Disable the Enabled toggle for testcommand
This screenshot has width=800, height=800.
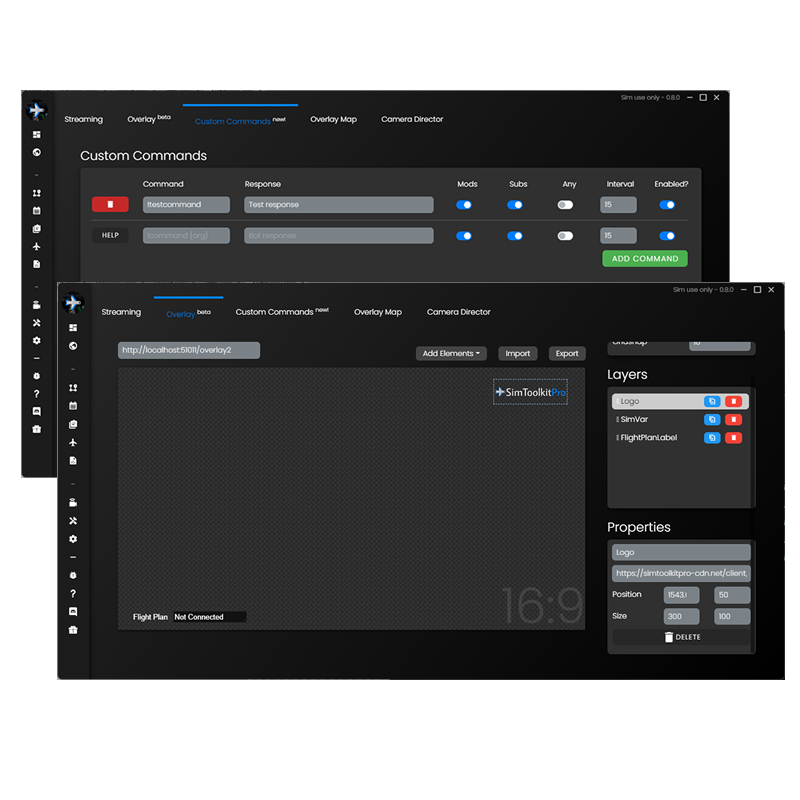pyautogui.click(x=667, y=204)
